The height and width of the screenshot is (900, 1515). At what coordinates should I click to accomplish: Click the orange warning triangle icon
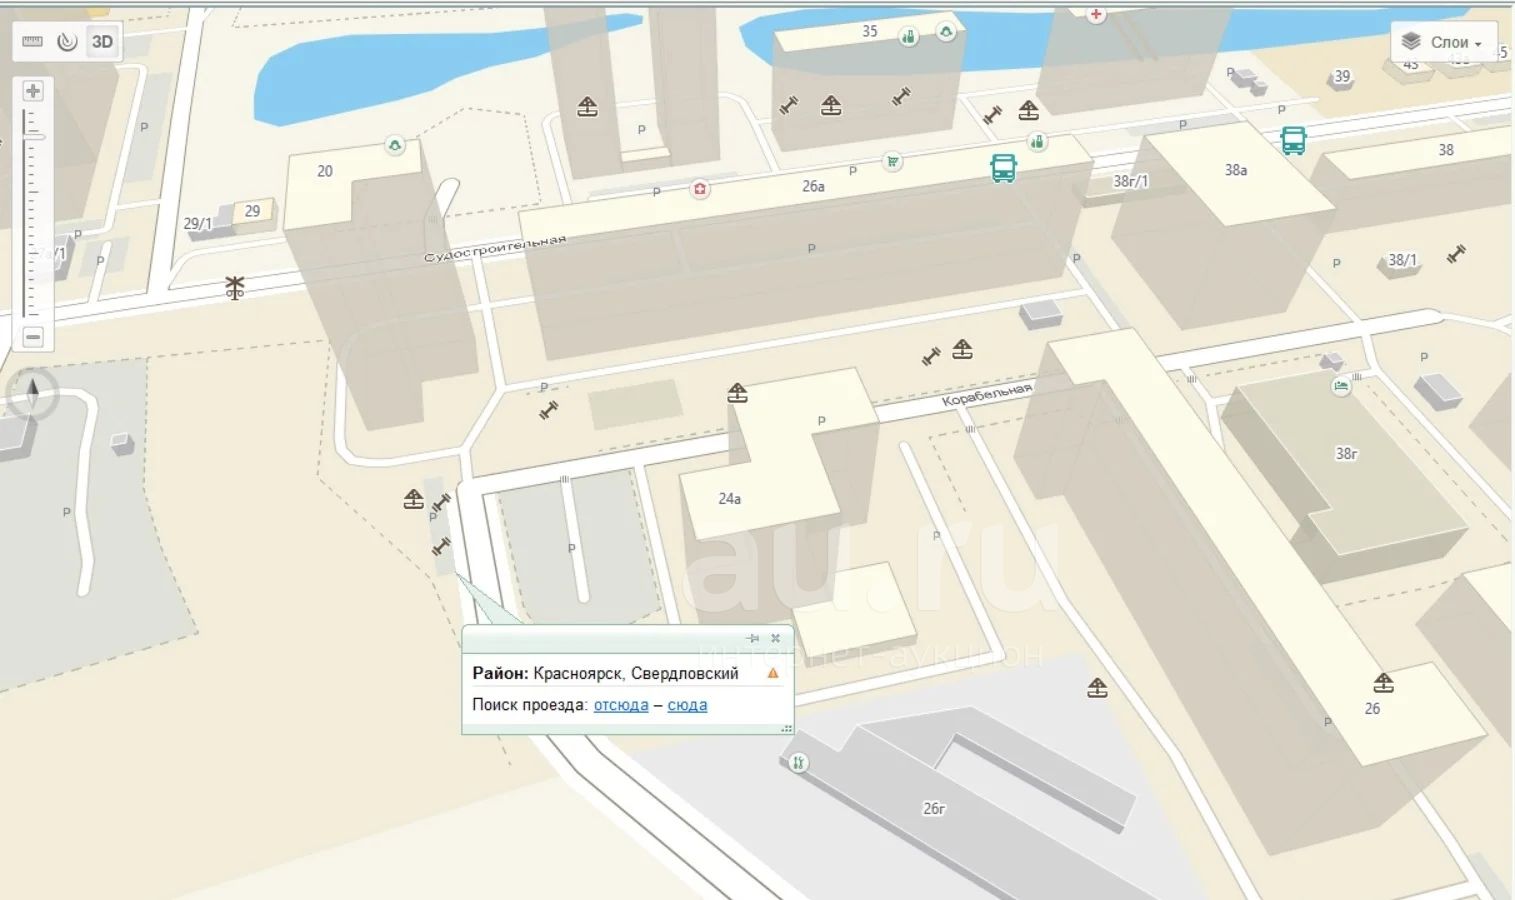pyautogui.click(x=772, y=674)
